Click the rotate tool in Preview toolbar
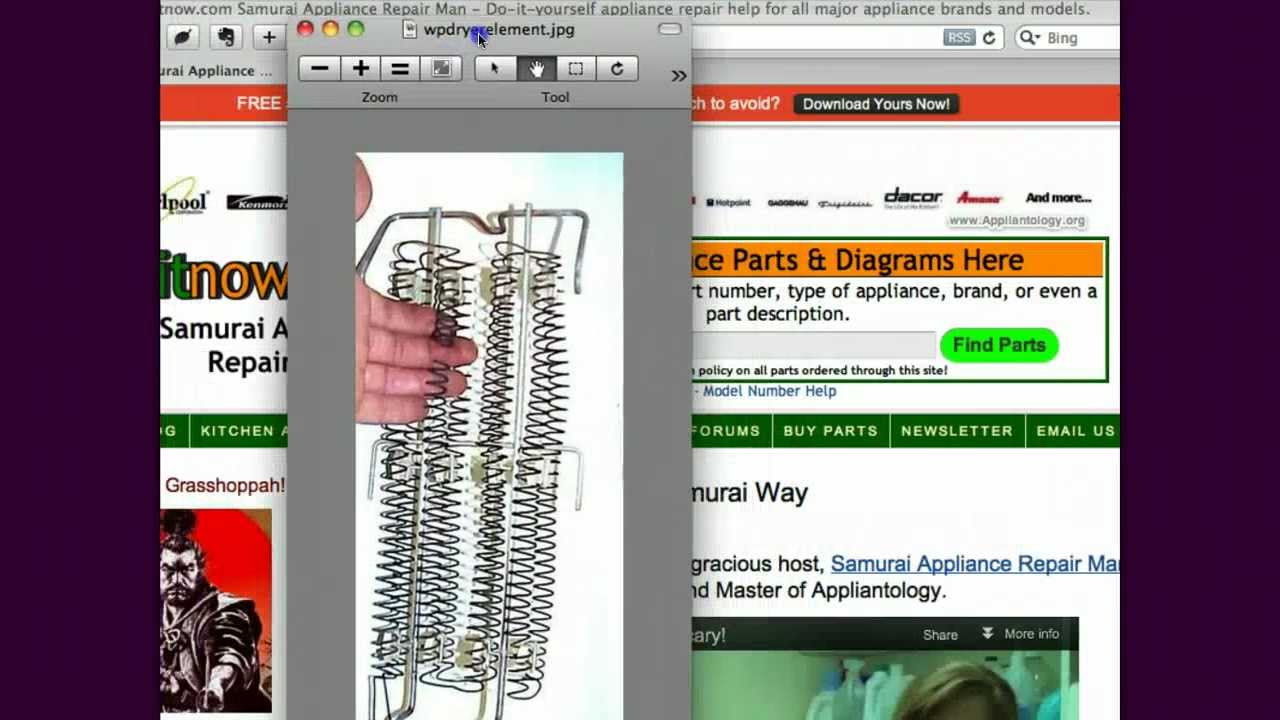This screenshot has width=1280, height=720. [x=617, y=69]
